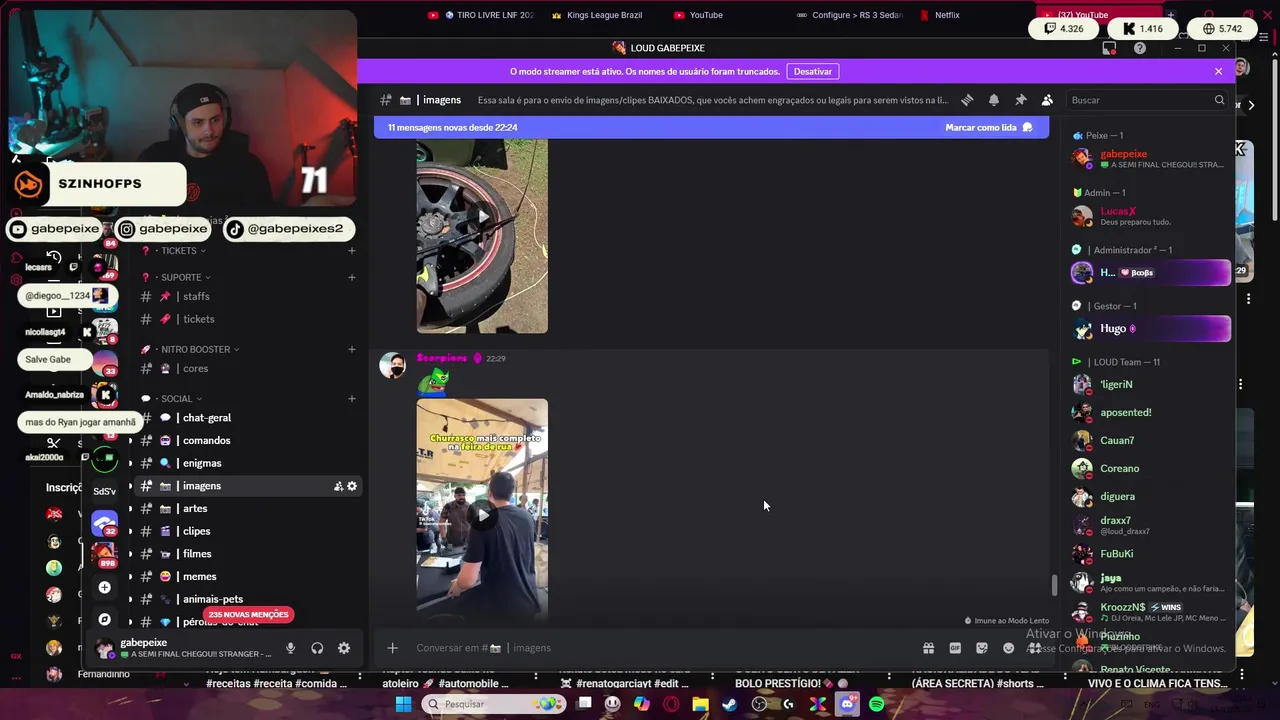Open the animais-pets channel

pyautogui.click(x=248, y=600)
